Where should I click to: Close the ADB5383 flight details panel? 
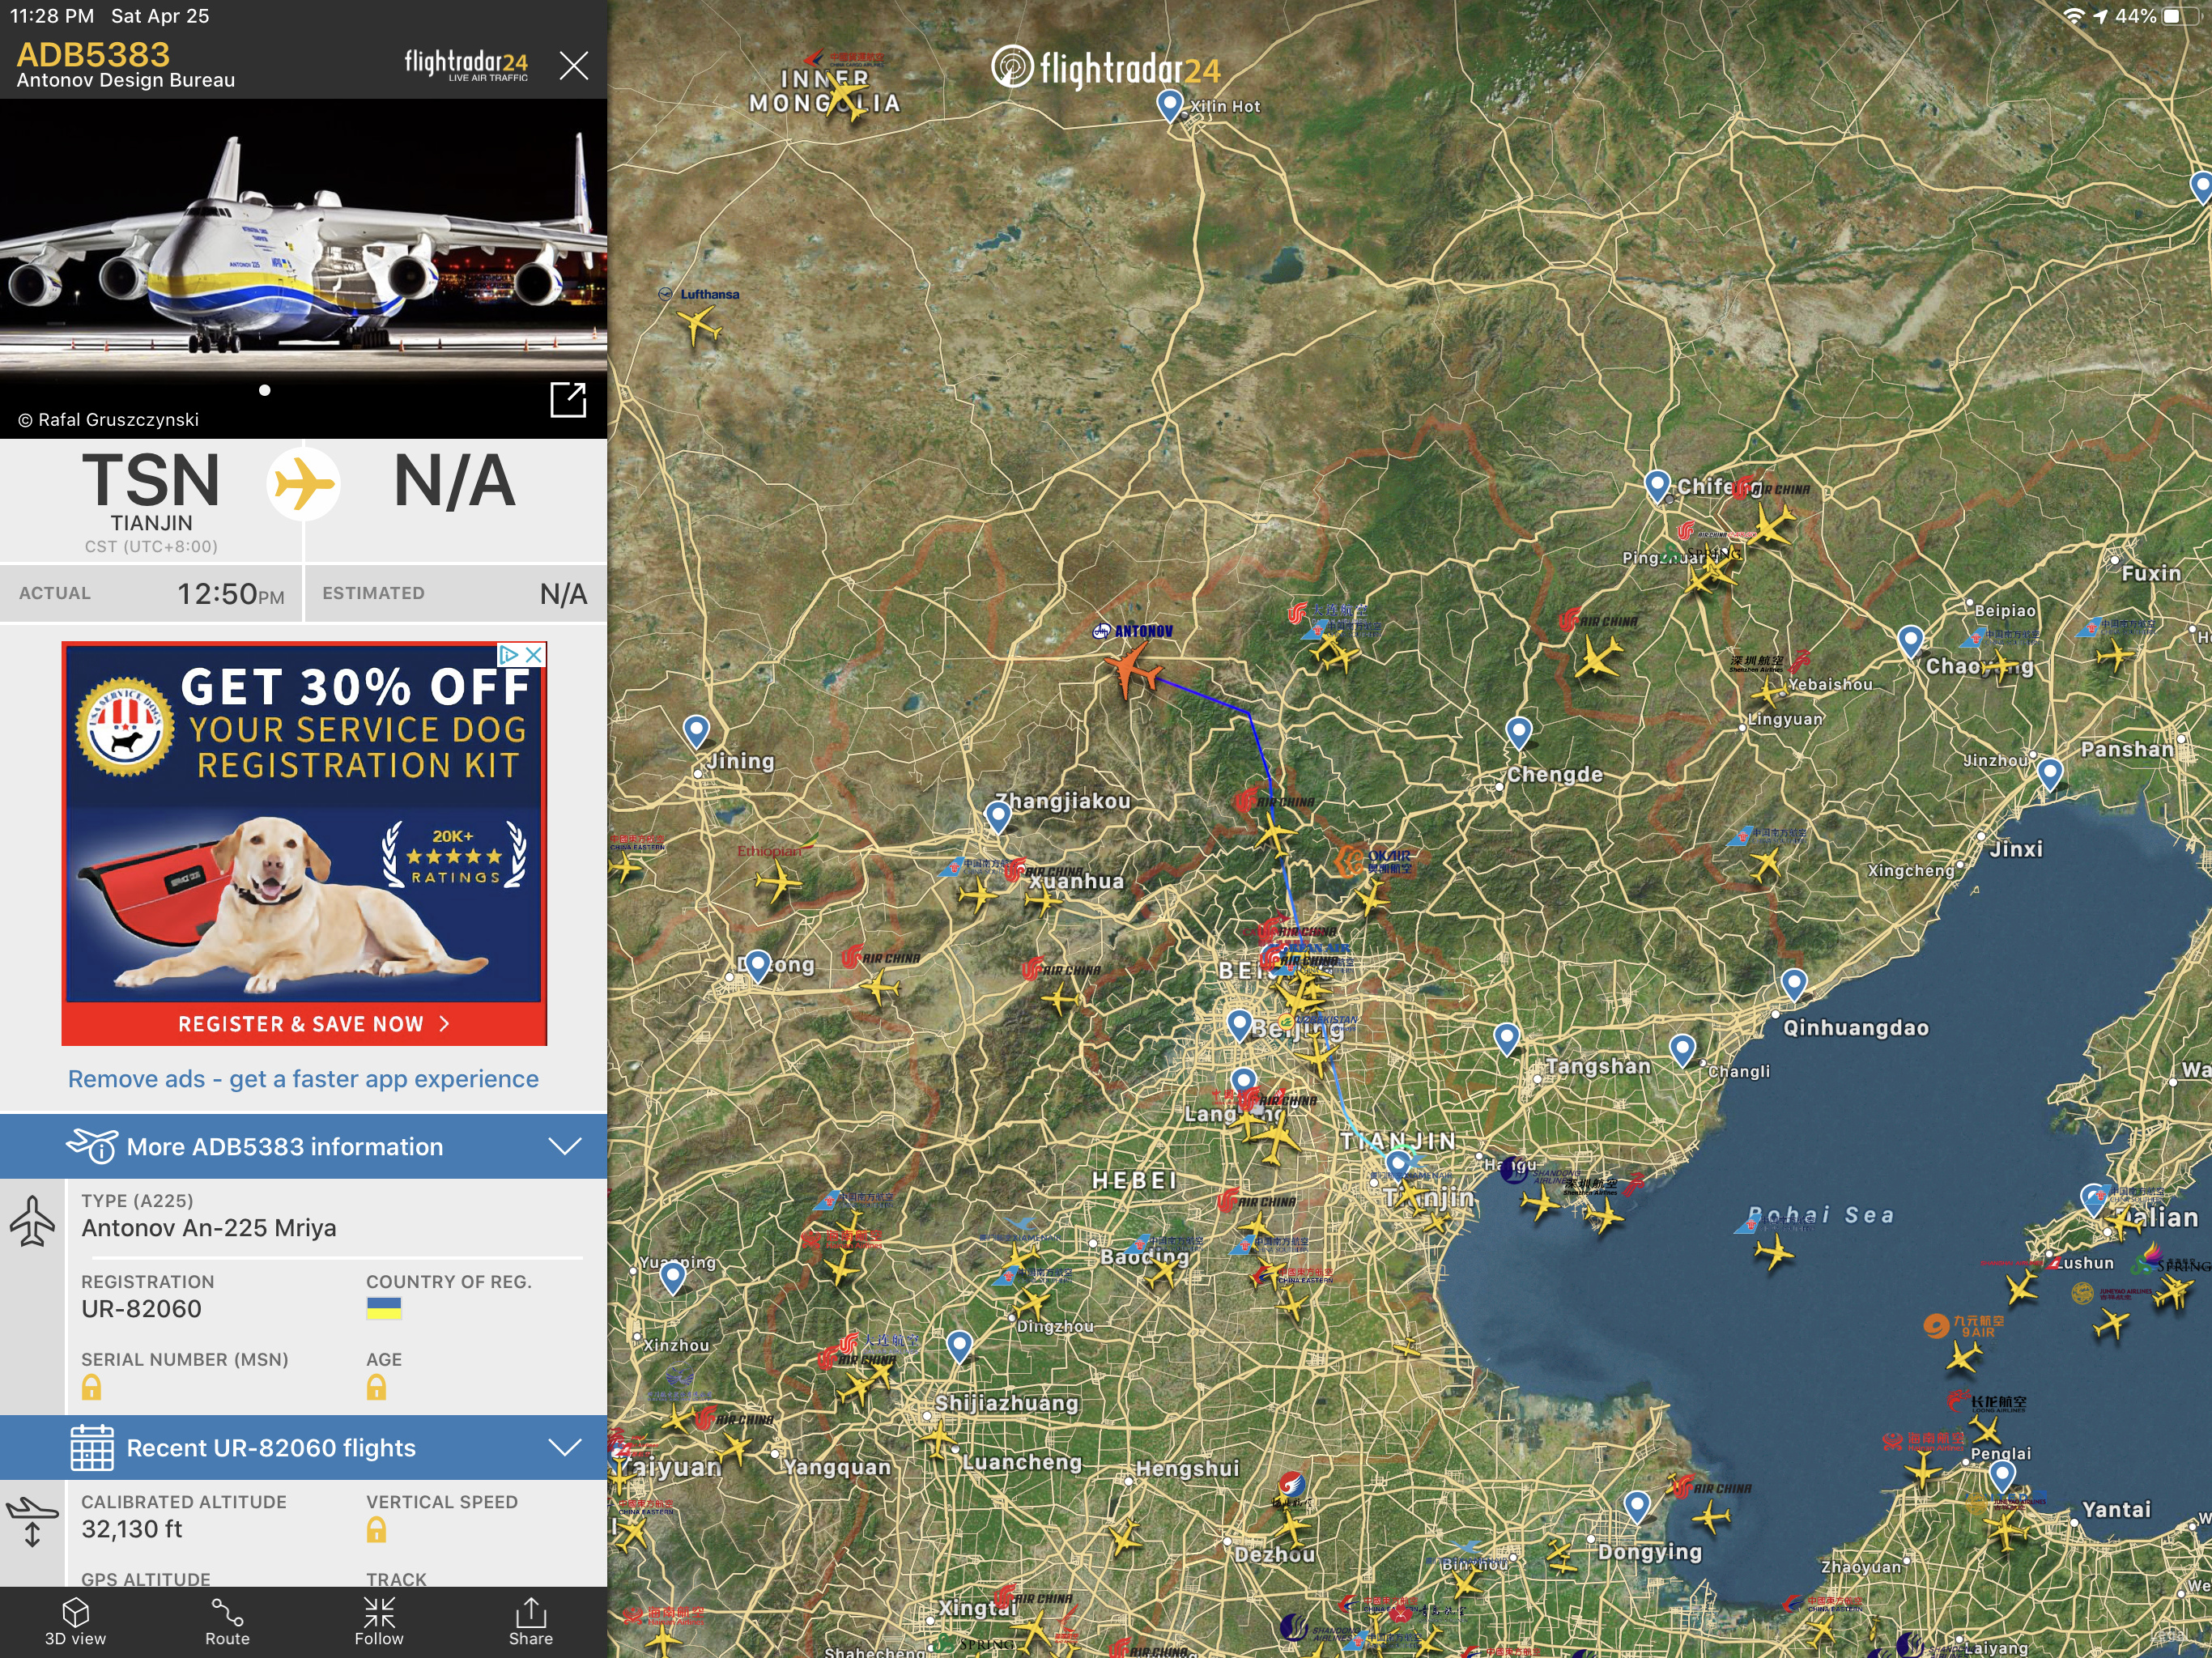tap(574, 66)
